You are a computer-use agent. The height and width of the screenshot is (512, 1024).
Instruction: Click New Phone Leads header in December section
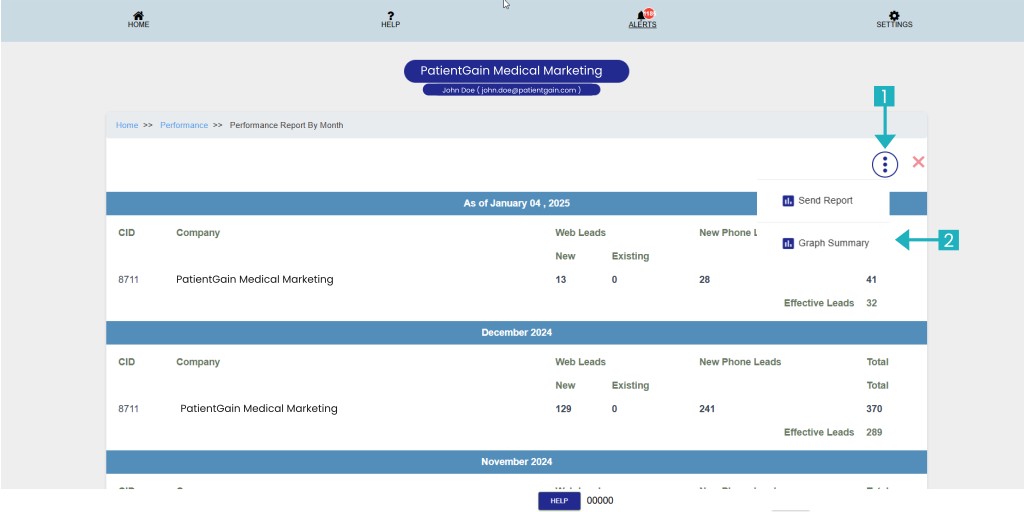pyautogui.click(x=740, y=362)
